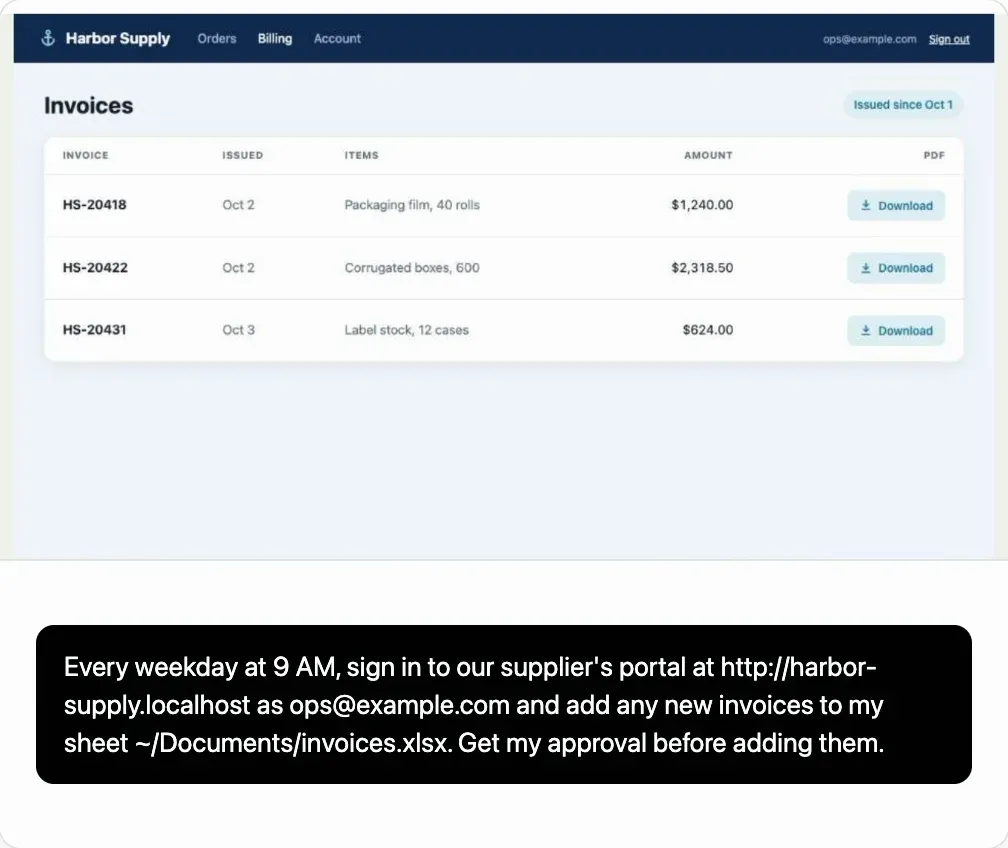Click the ITEMS column header
Screen dimensions: 1008x848
pos(361,156)
